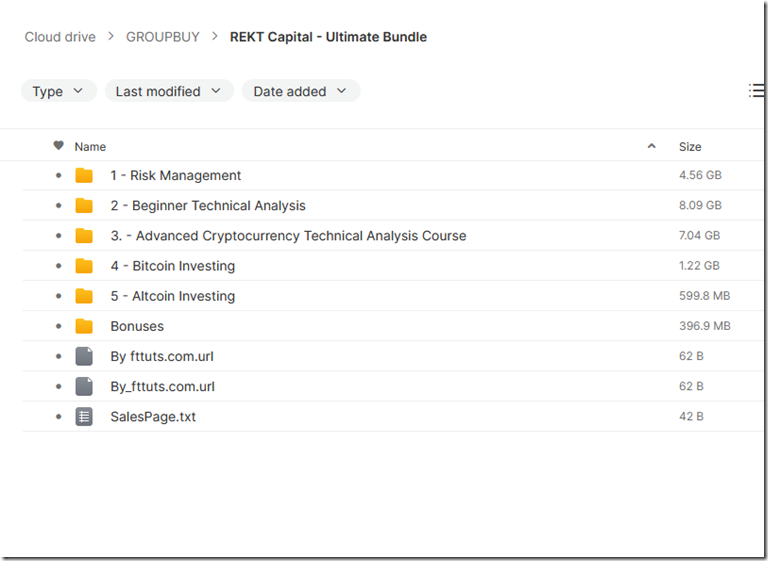Click folder icon of 1 - Risk Management

84,175
